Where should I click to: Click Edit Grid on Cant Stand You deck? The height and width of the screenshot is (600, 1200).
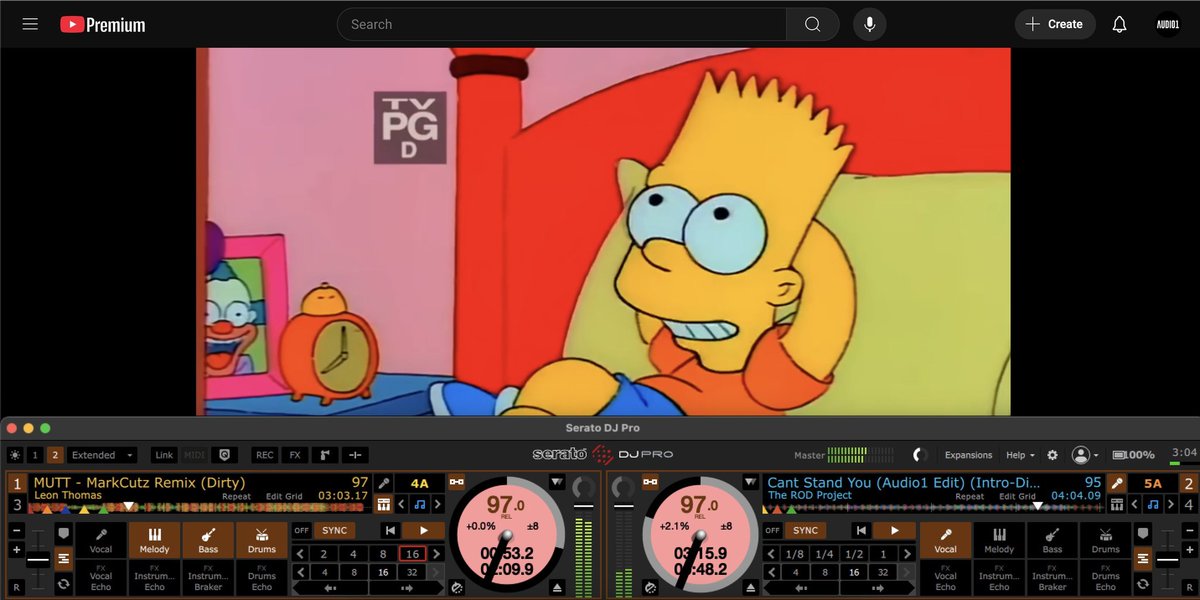[1018, 496]
